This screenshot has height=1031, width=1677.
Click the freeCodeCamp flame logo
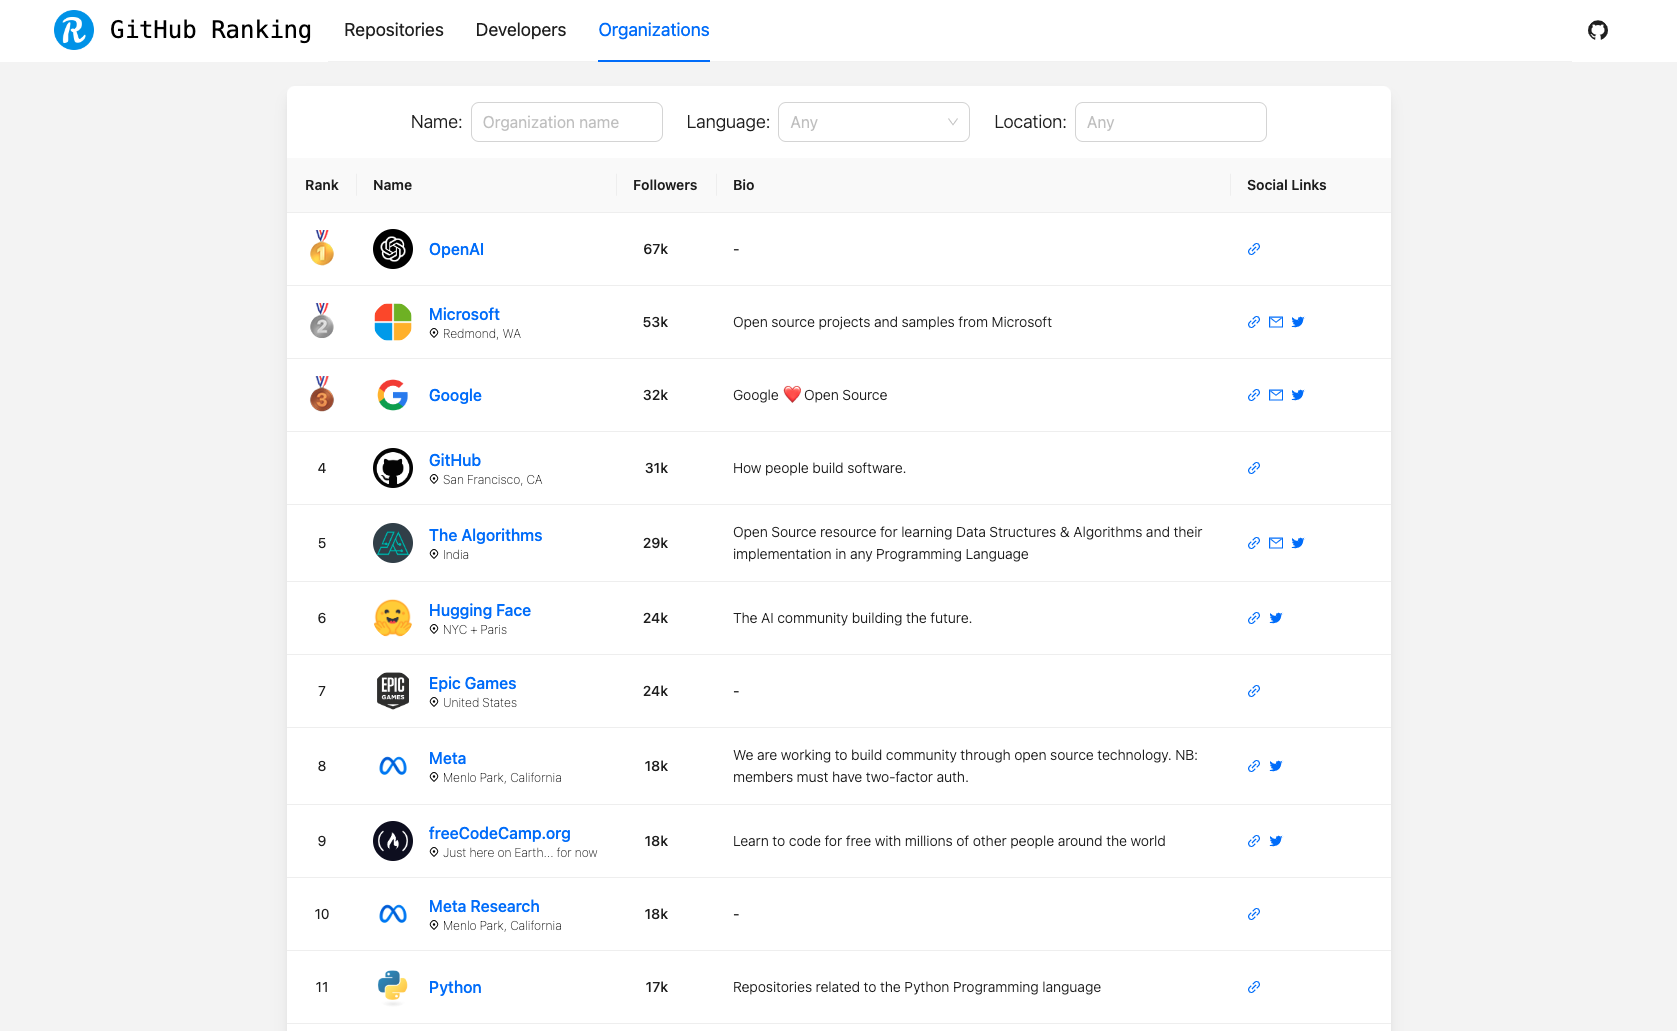[392, 841]
